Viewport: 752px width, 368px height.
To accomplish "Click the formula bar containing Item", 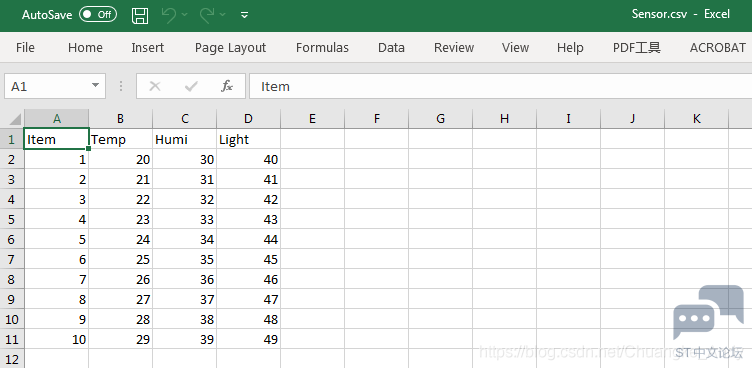I will pyautogui.click(x=501, y=86).
